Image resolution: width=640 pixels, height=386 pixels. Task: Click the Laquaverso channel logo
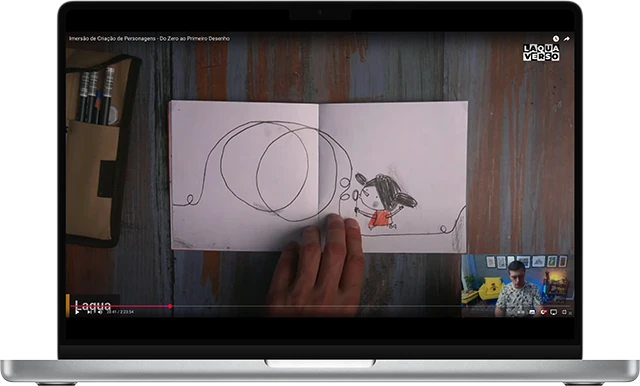click(x=541, y=53)
